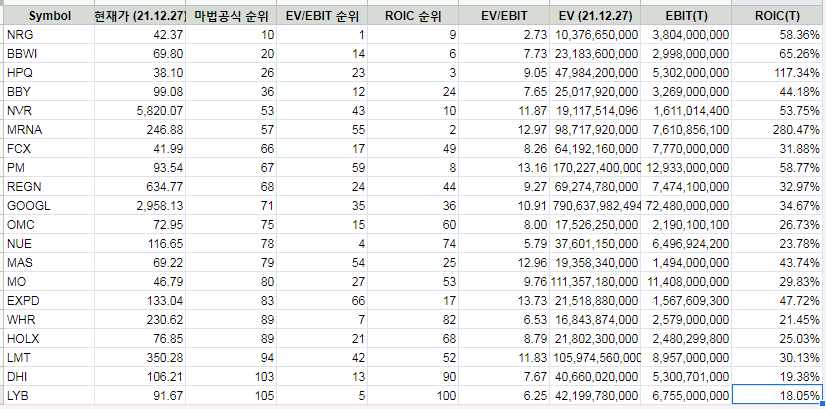Screen dimensions: 826x409
Task: Select the WHR symbol cell
Action: pos(50,319)
